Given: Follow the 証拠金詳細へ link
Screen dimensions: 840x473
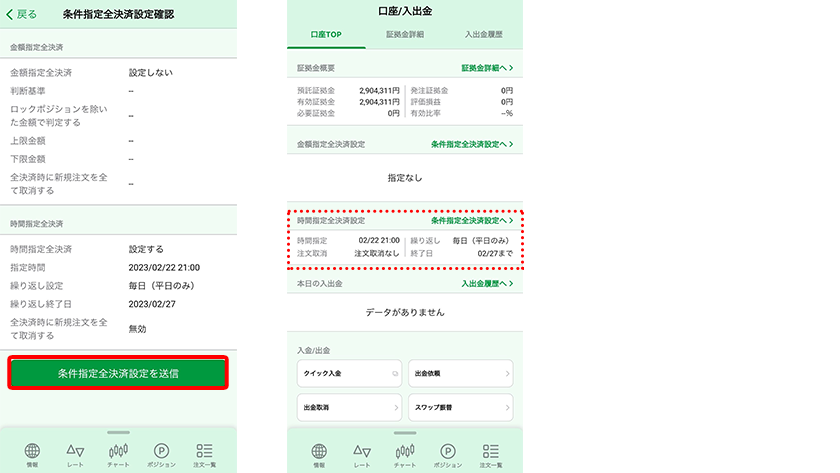Looking at the screenshot, I should point(487,68).
